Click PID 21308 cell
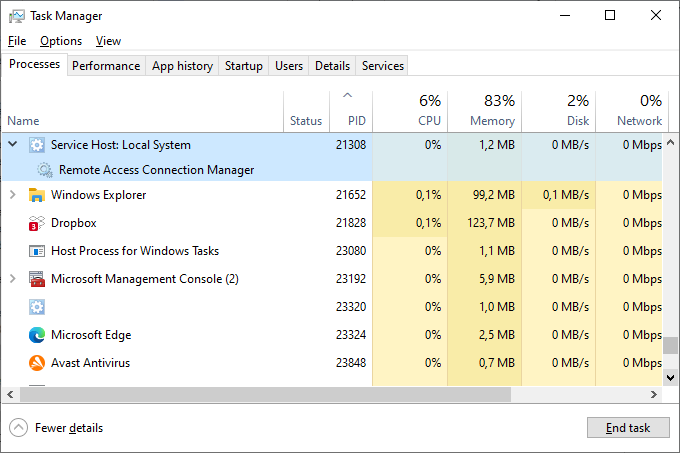This screenshot has height=453, width=680. pos(351,145)
